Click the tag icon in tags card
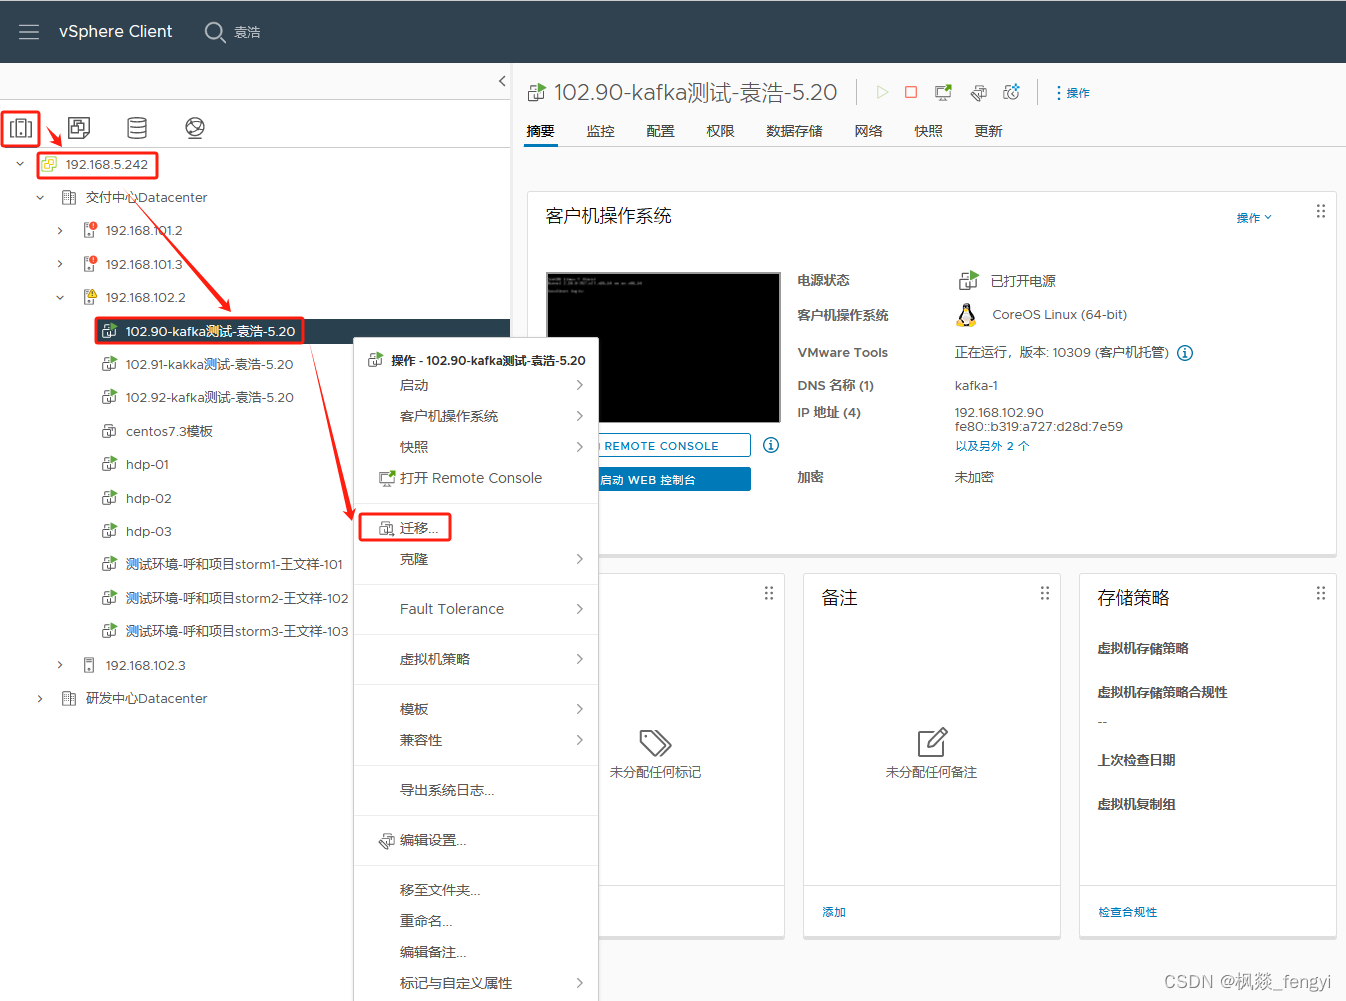Image resolution: width=1346 pixels, height=1001 pixels. tap(655, 742)
